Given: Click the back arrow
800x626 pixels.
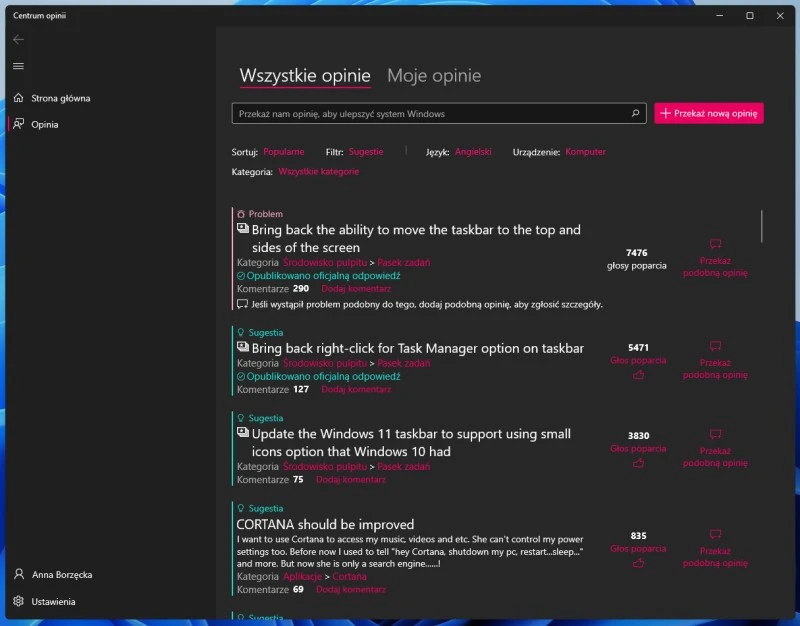Looking at the screenshot, I should [x=18, y=39].
